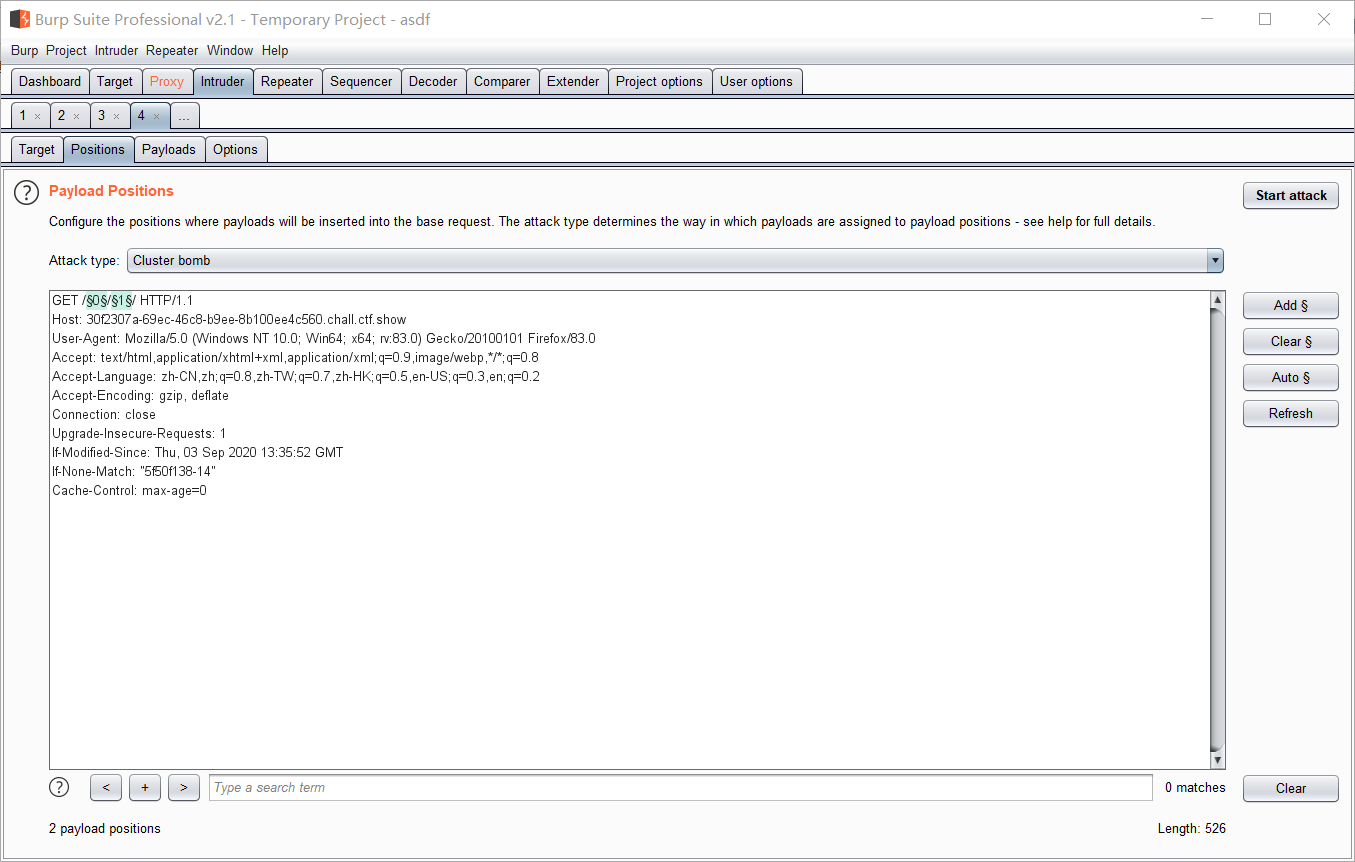Select Intruder attack tab 1
The image size is (1355, 862).
pyautogui.click(x=23, y=116)
